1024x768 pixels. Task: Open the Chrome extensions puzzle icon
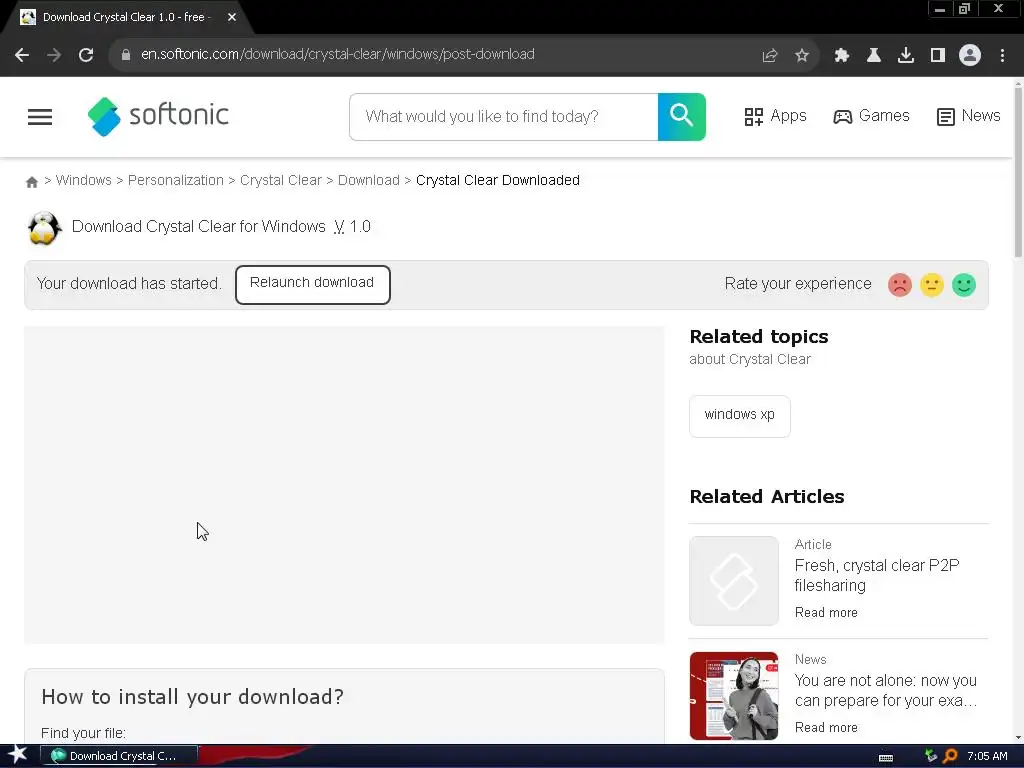(842, 56)
